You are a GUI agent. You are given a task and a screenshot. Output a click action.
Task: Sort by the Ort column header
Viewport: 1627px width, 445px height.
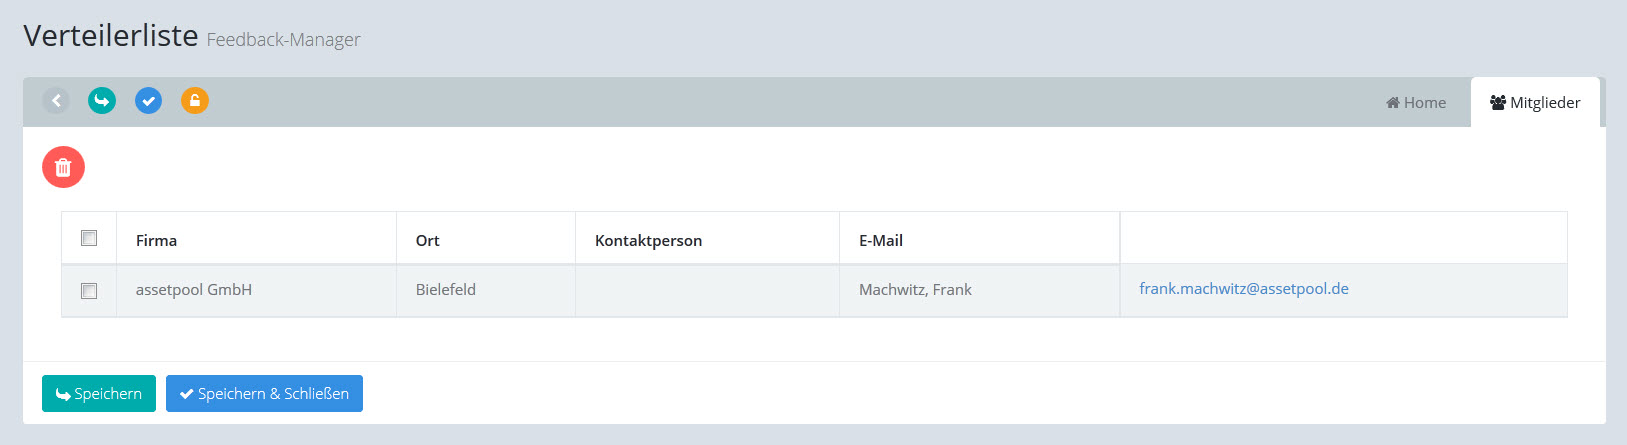(428, 241)
